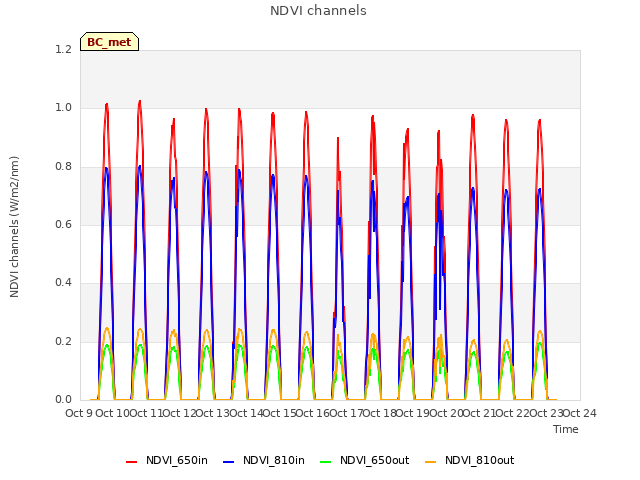Click the orange NDVI_810out legend swatch

431,462
